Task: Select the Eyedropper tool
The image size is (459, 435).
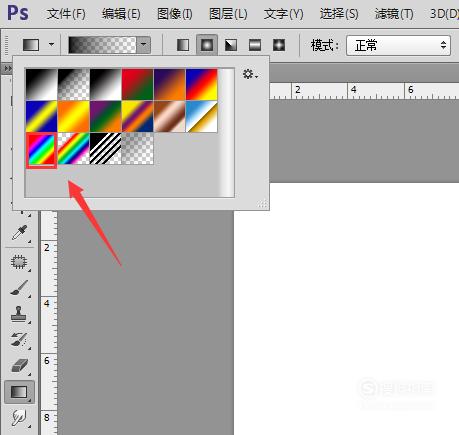Action: tap(19, 233)
